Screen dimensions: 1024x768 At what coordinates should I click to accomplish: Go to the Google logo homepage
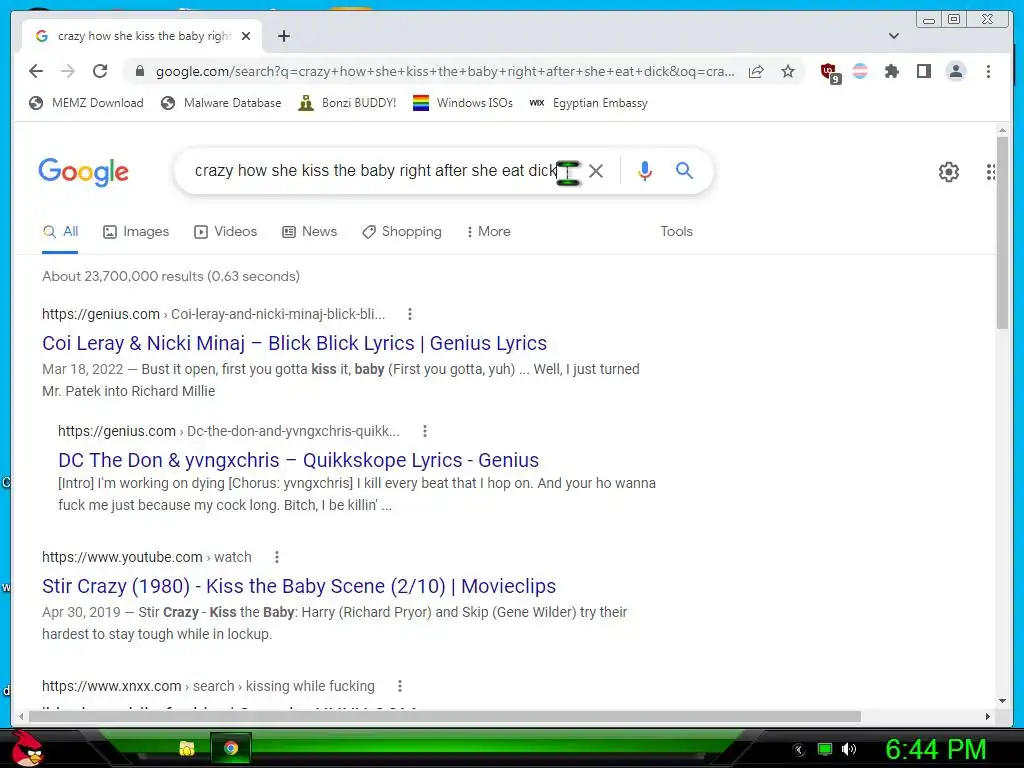[84, 172]
